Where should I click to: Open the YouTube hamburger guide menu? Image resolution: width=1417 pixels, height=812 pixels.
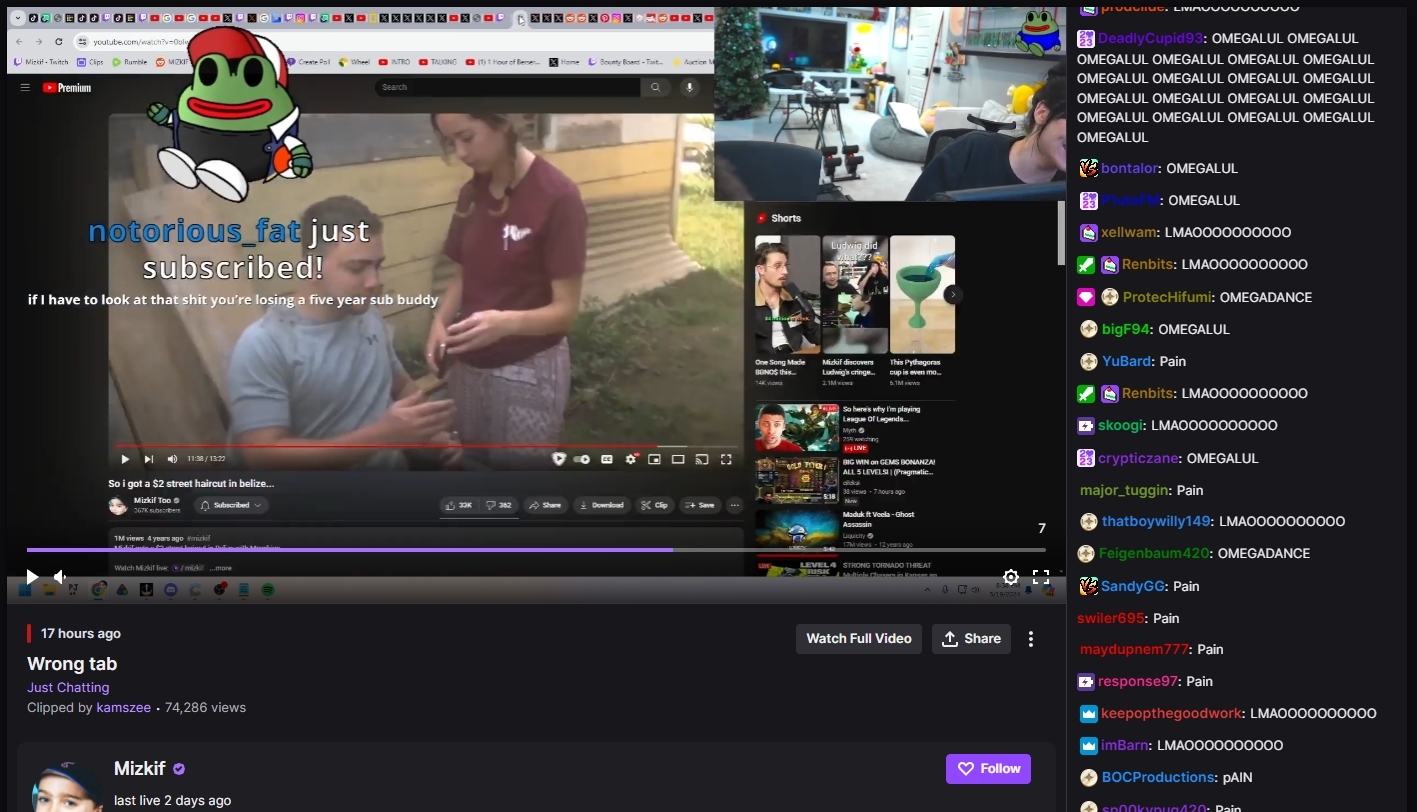pos(25,87)
